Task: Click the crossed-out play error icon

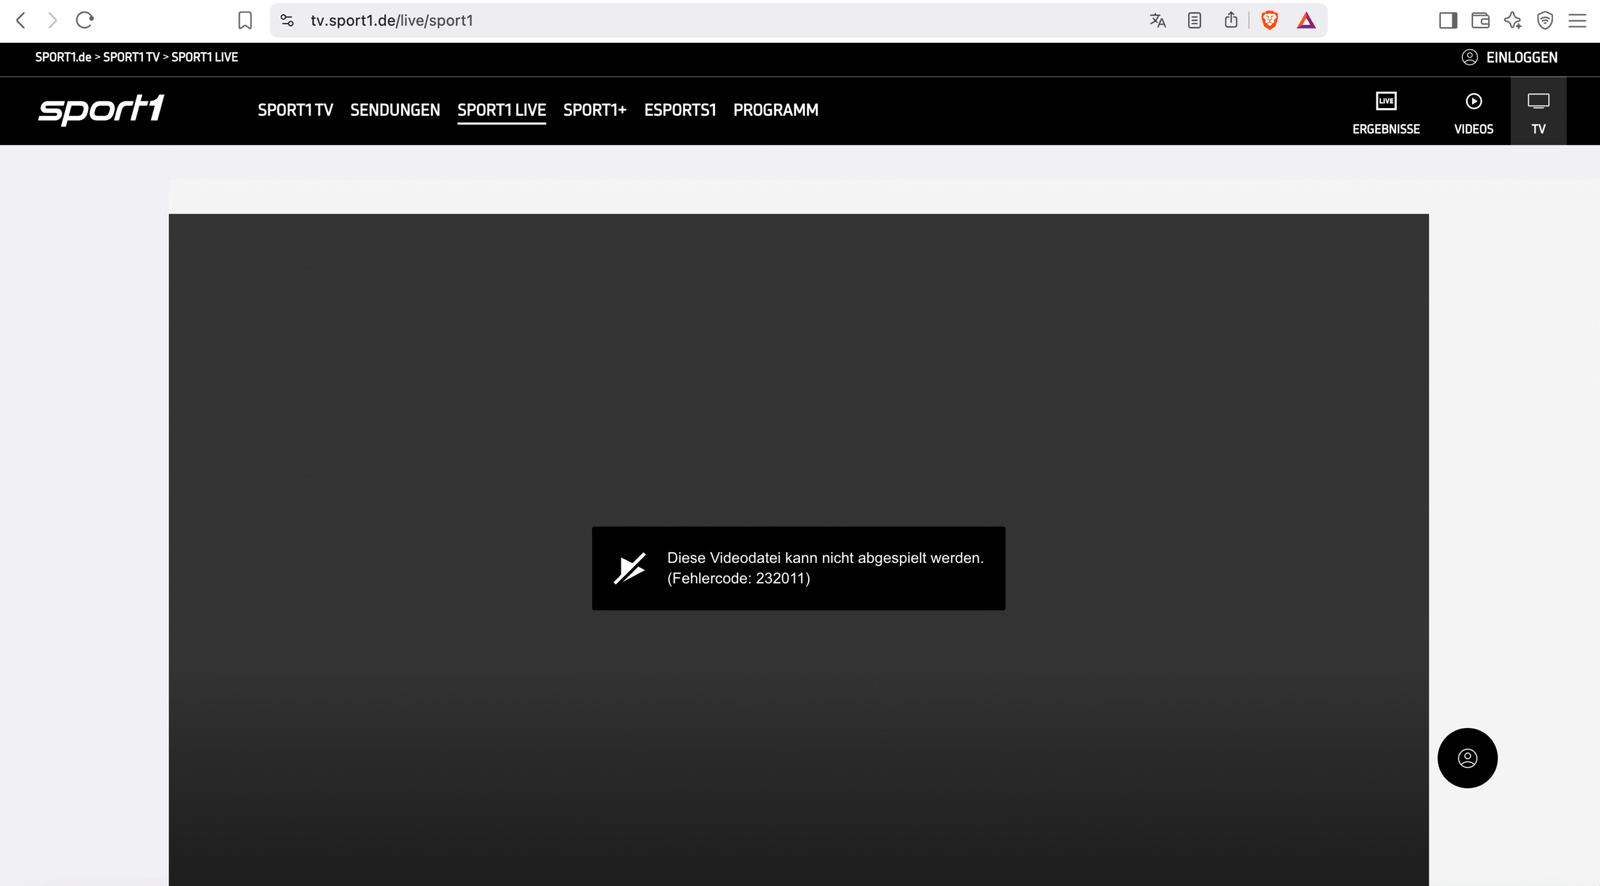Action: pyautogui.click(x=630, y=568)
